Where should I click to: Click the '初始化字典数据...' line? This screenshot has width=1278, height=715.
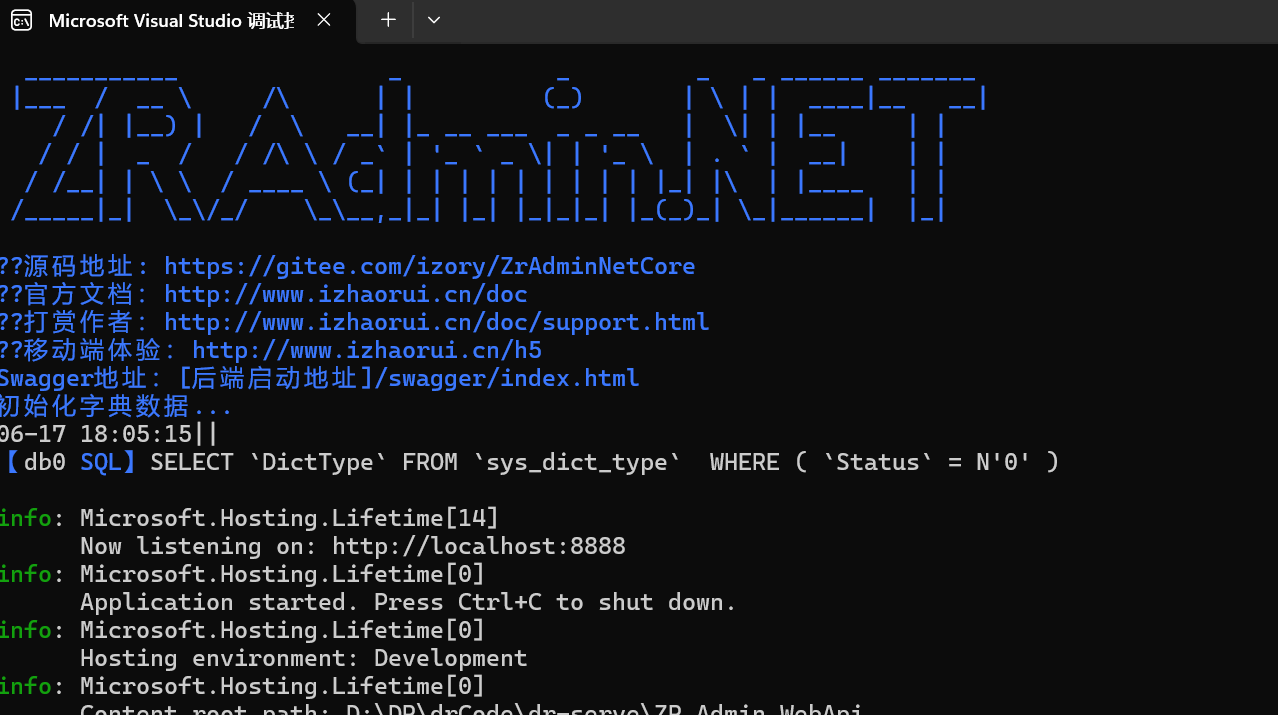116,406
